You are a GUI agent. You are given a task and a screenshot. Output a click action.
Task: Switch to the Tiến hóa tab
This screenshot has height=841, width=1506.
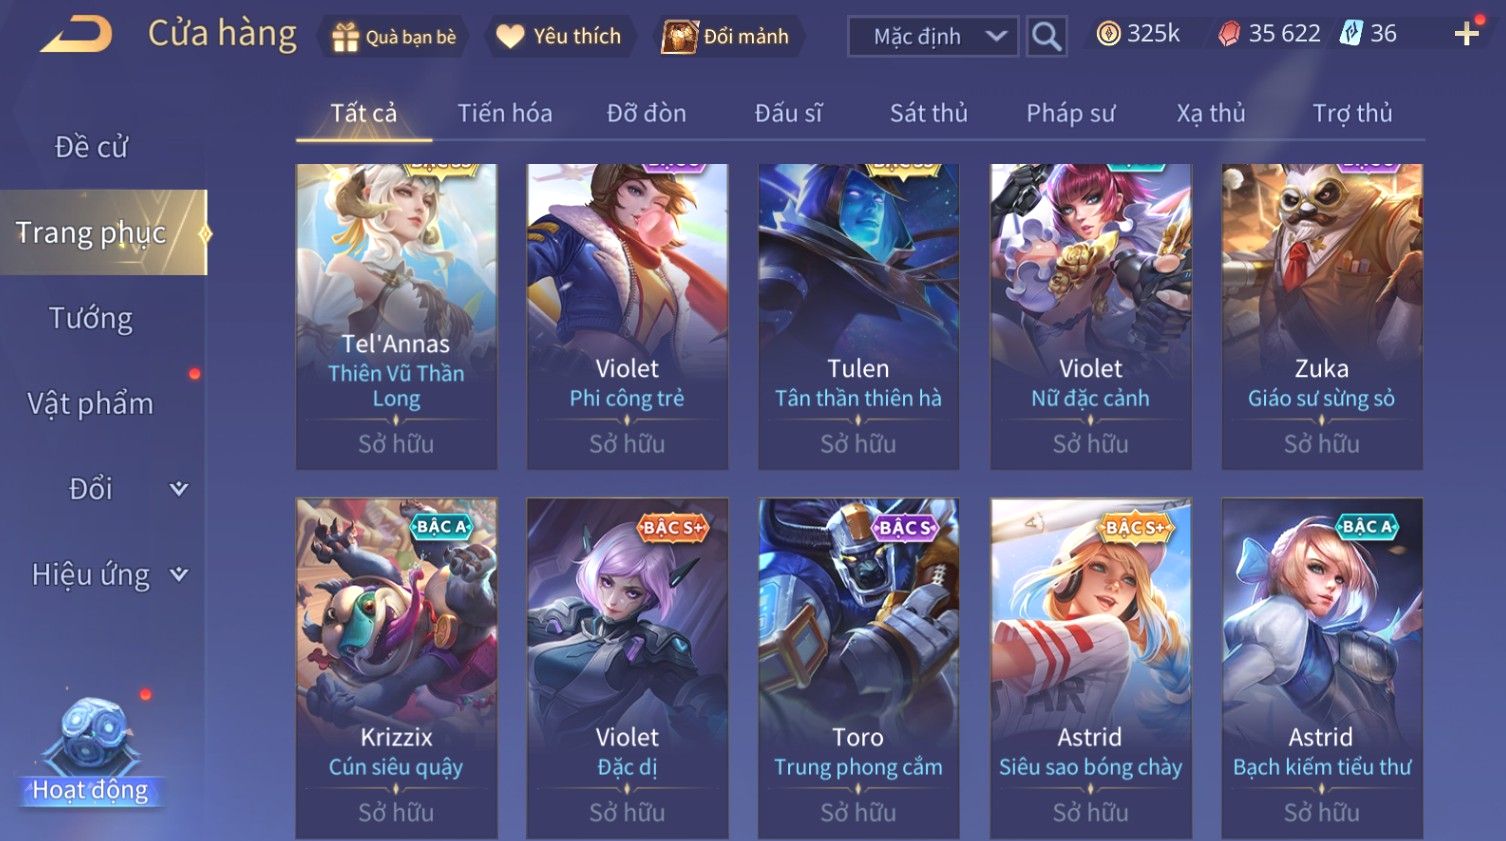click(x=505, y=113)
